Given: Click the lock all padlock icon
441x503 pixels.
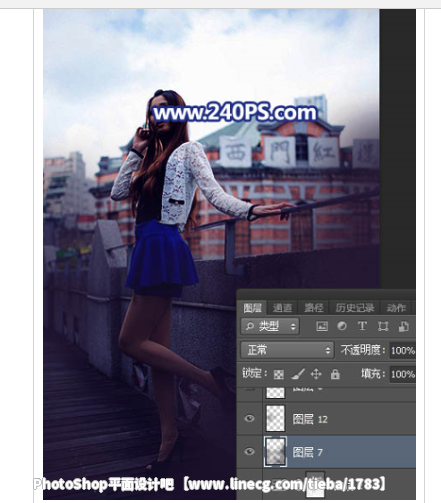Looking at the screenshot, I should coord(335,374).
